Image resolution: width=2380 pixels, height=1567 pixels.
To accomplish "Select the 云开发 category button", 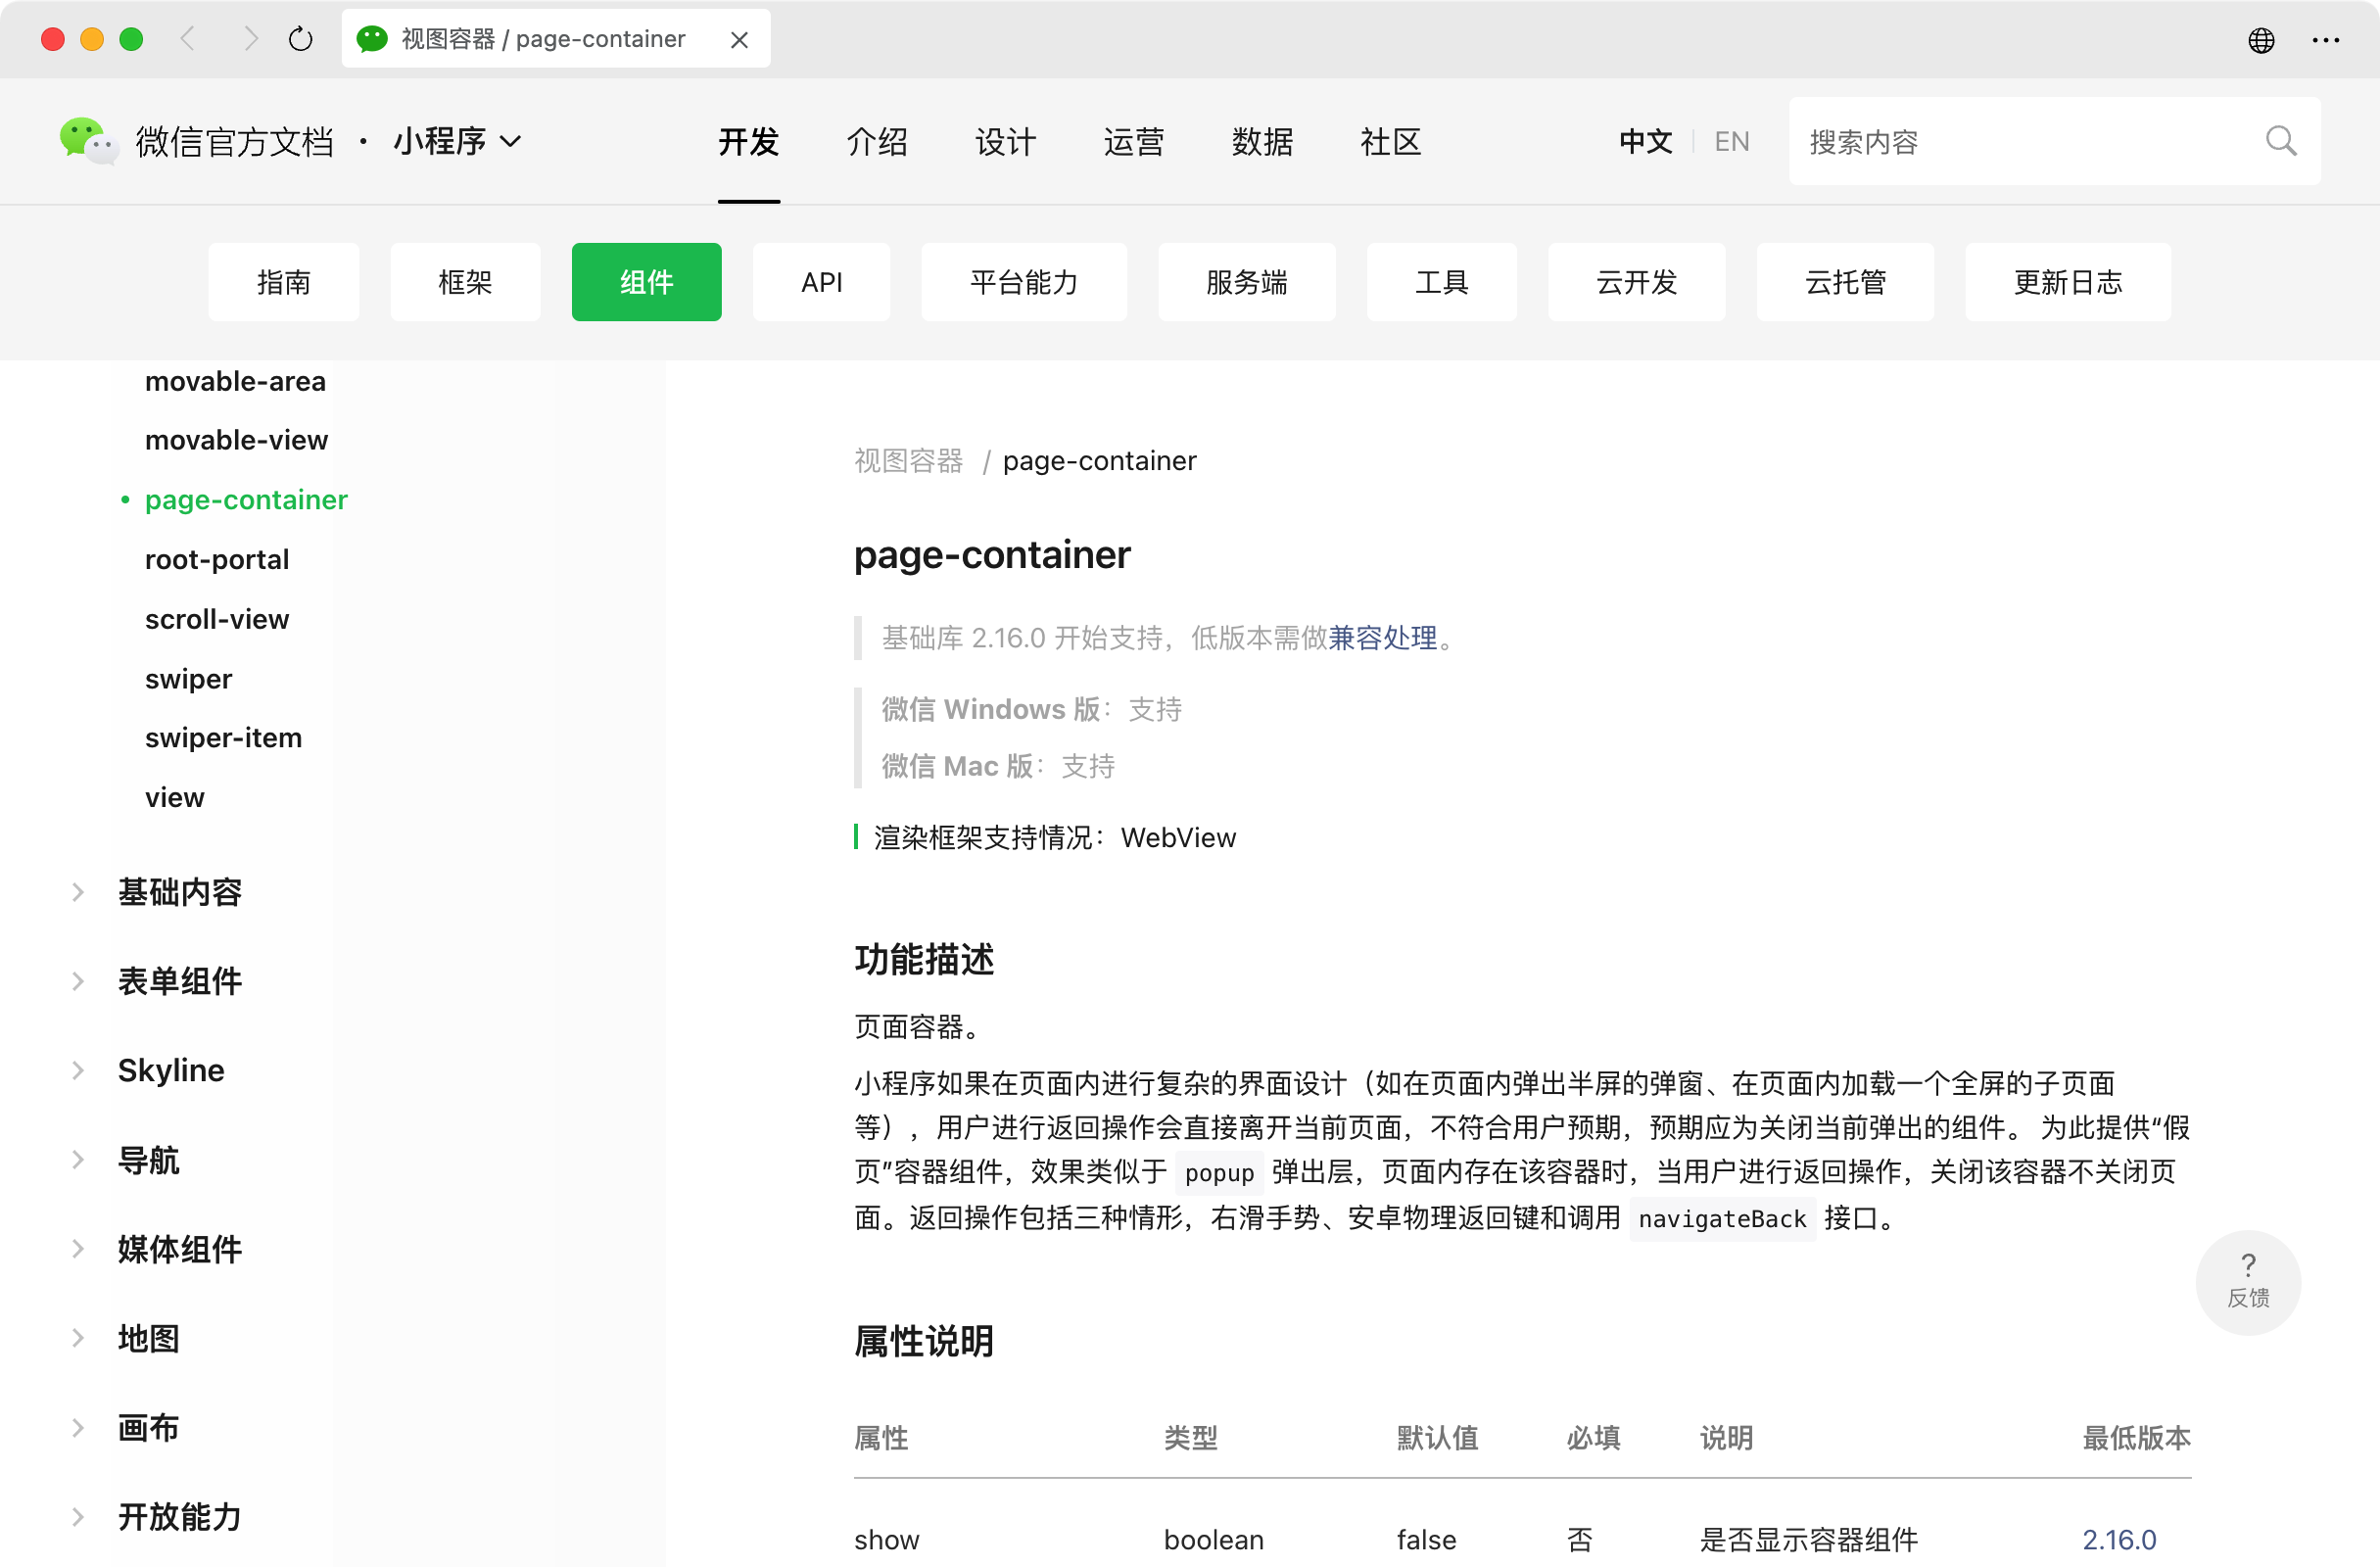I will pyautogui.click(x=1636, y=282).
